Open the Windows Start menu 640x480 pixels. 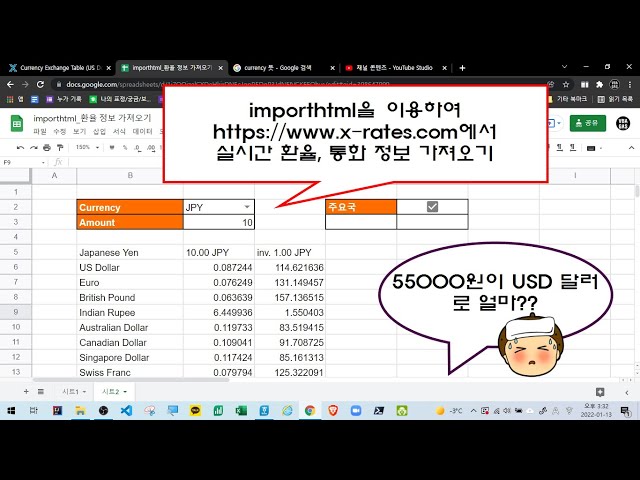tap(11, 410)
